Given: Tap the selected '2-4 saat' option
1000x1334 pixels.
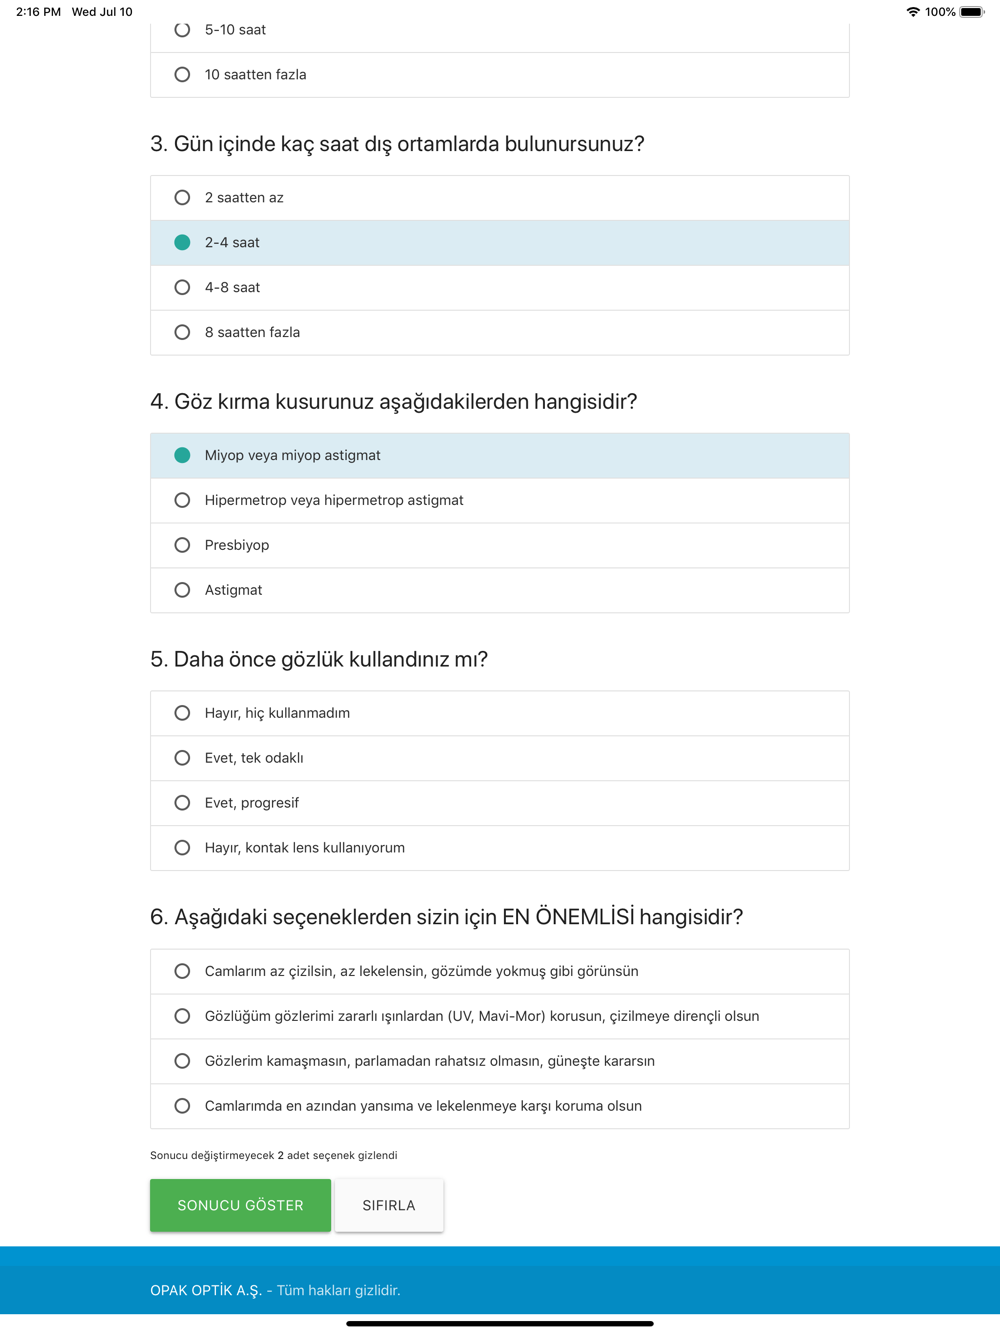Looking at the screenshot, I should (x=182, y=243).
